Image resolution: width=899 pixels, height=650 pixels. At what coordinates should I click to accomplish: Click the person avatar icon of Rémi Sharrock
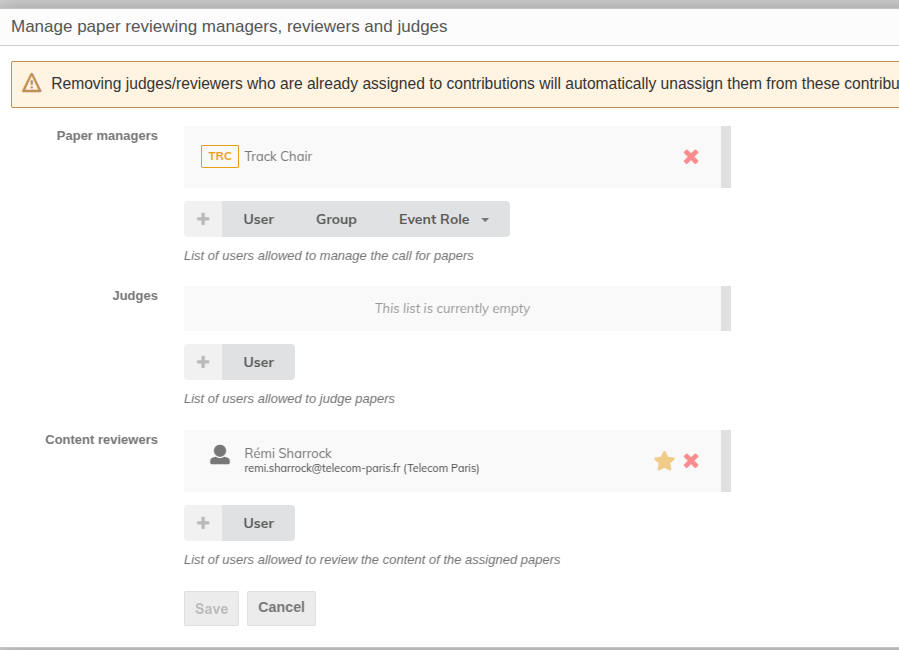[220, 455]
